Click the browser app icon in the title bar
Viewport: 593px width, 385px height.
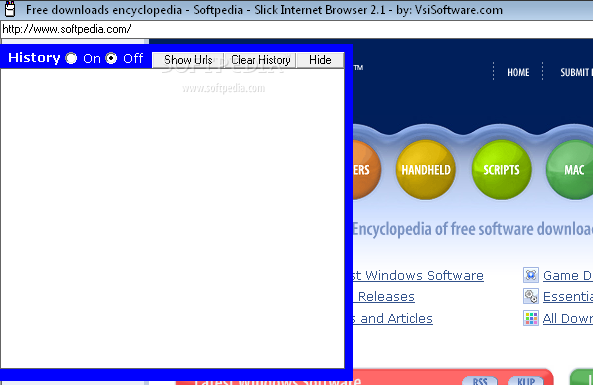tap(10, 9)
